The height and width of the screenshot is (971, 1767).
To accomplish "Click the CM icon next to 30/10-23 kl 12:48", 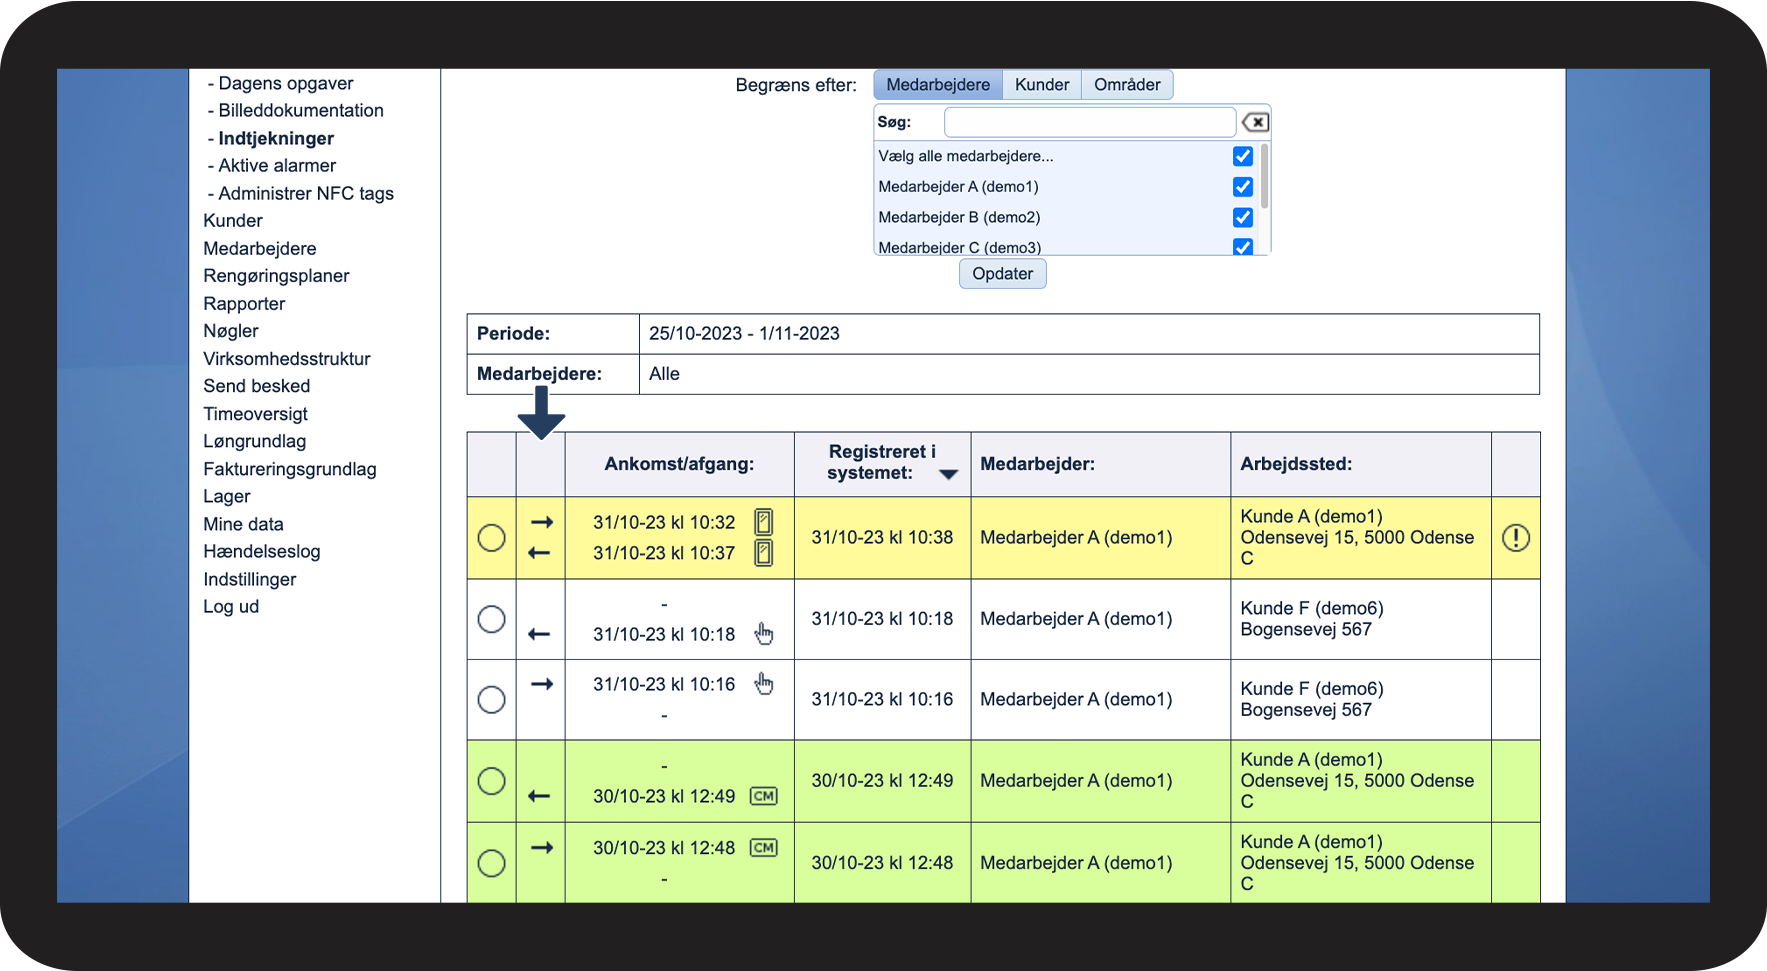I will pos(764,848).
